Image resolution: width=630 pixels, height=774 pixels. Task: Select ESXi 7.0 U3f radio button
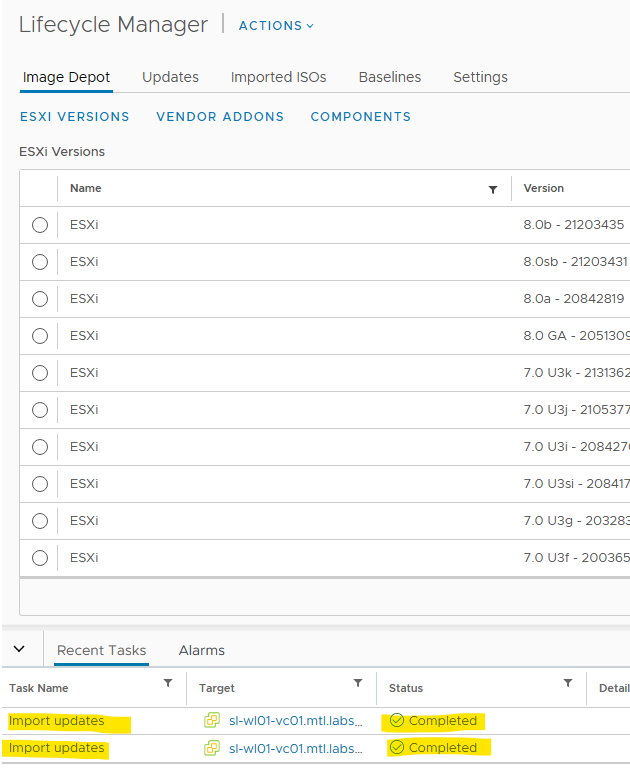(x=40, y=558)
